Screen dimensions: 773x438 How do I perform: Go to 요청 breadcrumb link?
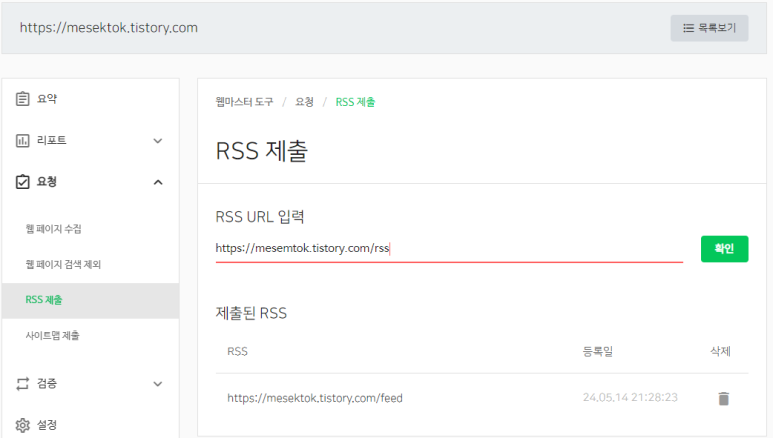(x=304, y=102)
